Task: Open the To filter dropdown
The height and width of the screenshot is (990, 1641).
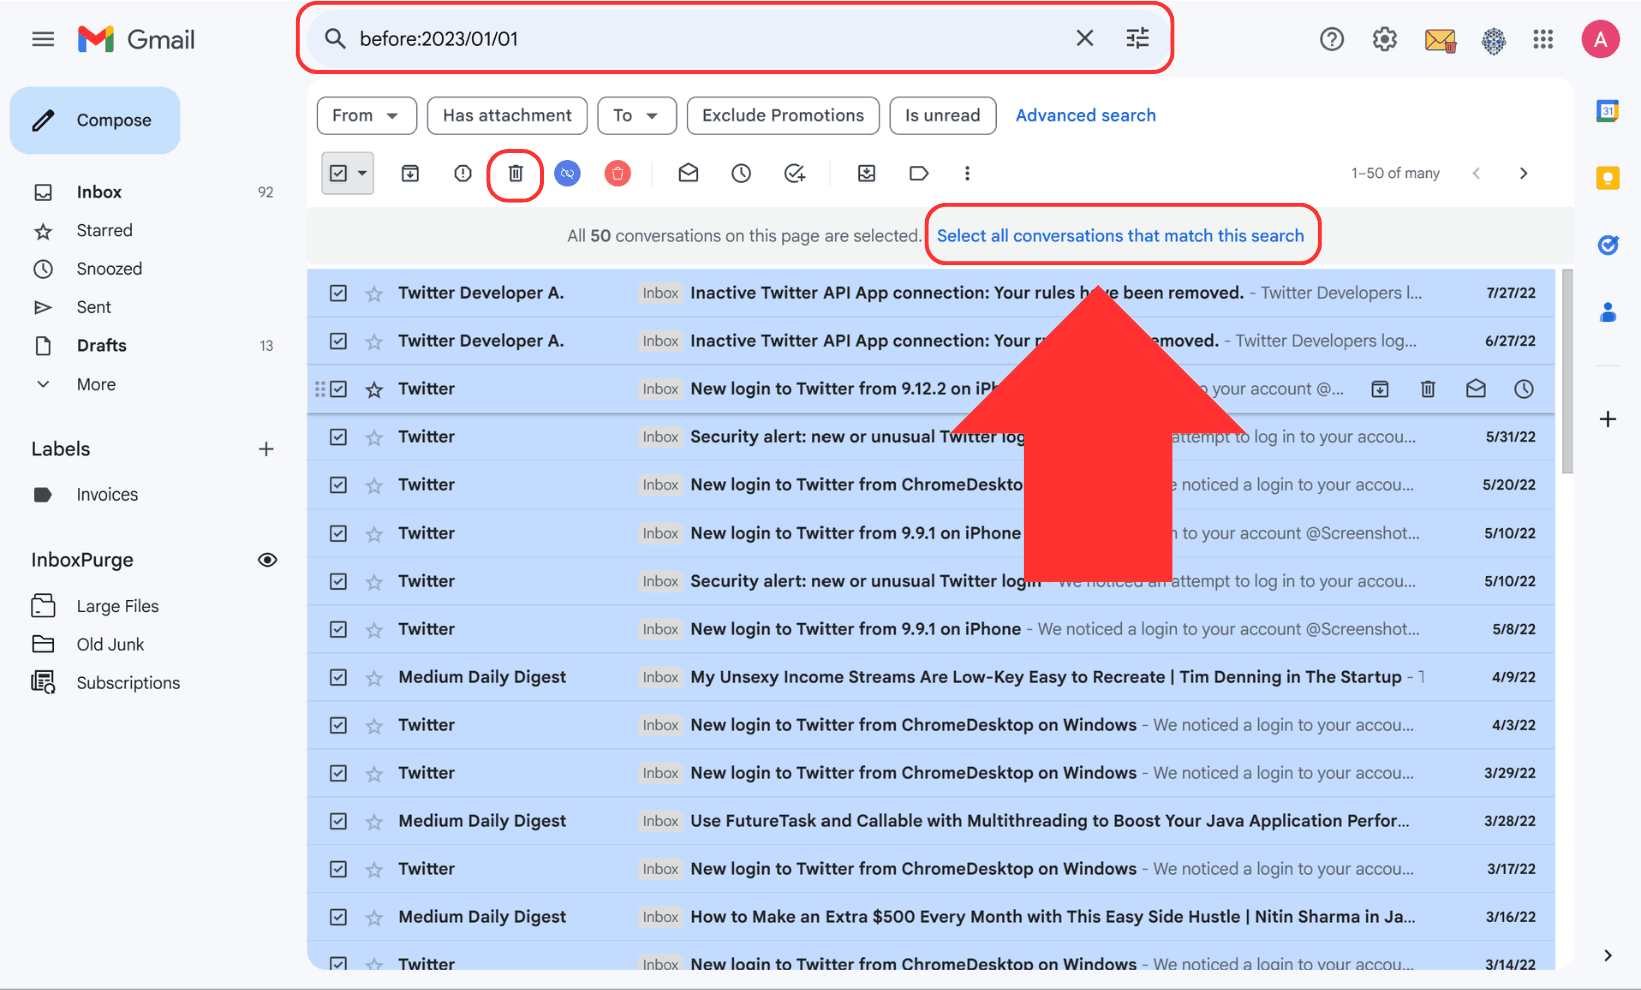Action: [637, 115]
